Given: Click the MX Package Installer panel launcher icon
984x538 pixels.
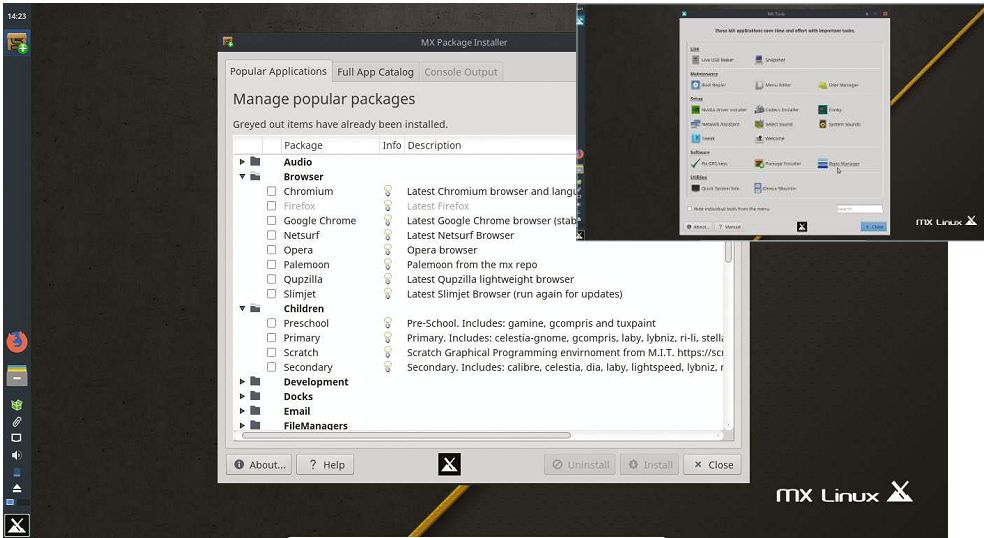Looking at the screenshot, I should click(17, 43).
